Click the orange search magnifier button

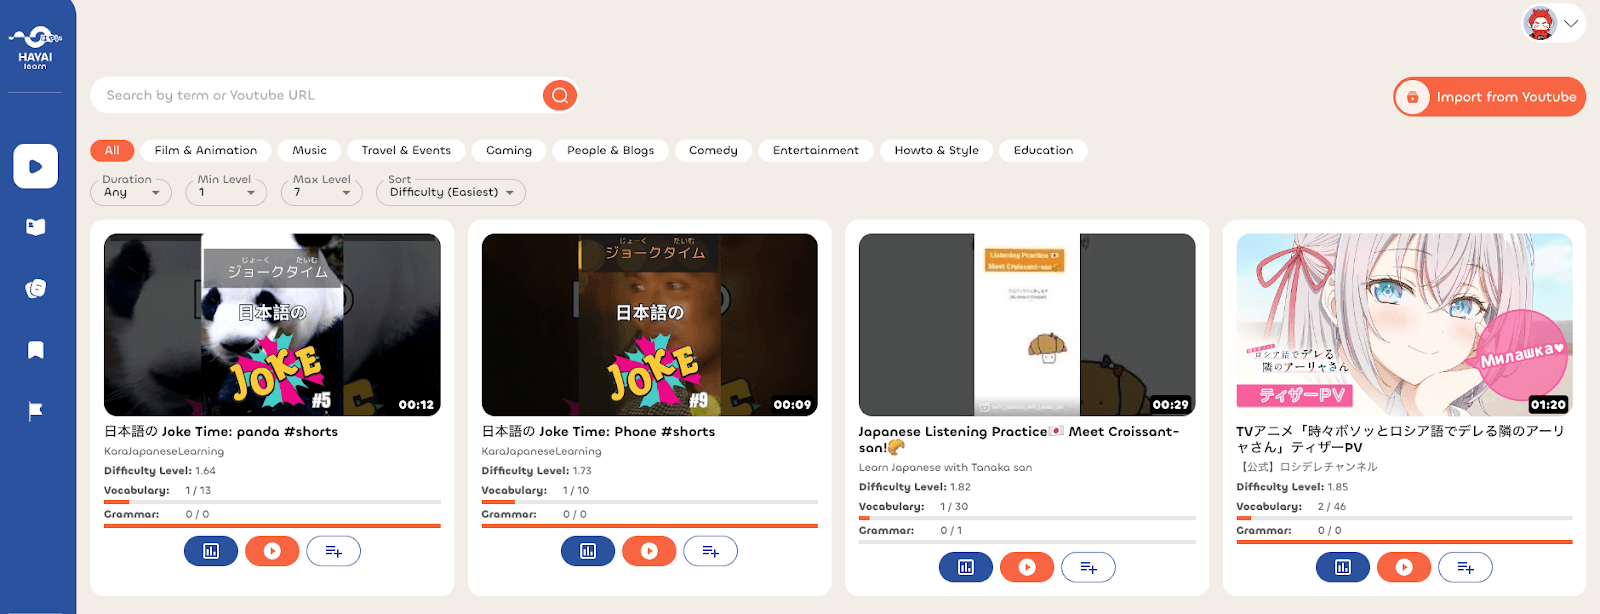click(560, 95)
